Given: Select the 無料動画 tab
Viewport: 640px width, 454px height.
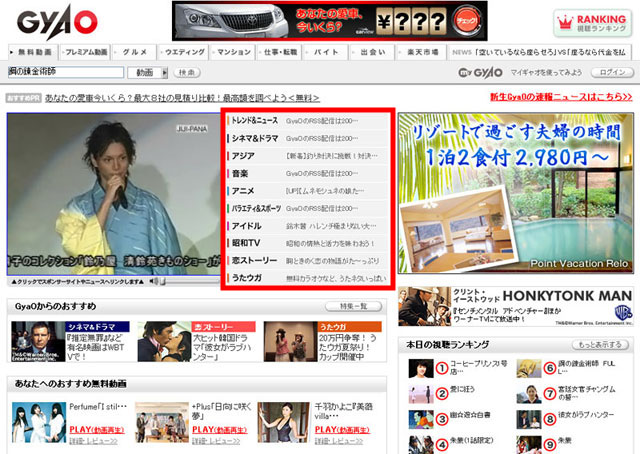Looking at the screenshot, I should [x=33, y=52].
